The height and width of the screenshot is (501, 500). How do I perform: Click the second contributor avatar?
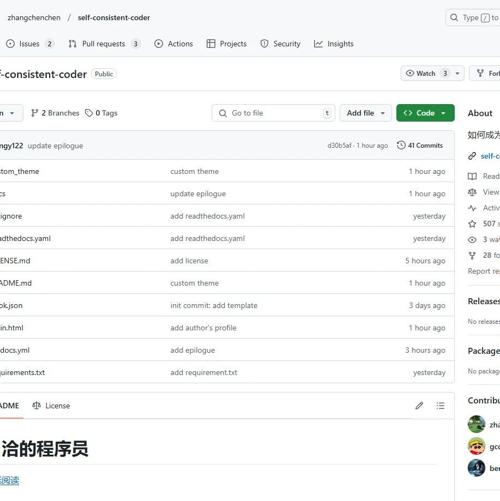pos(476,446)
